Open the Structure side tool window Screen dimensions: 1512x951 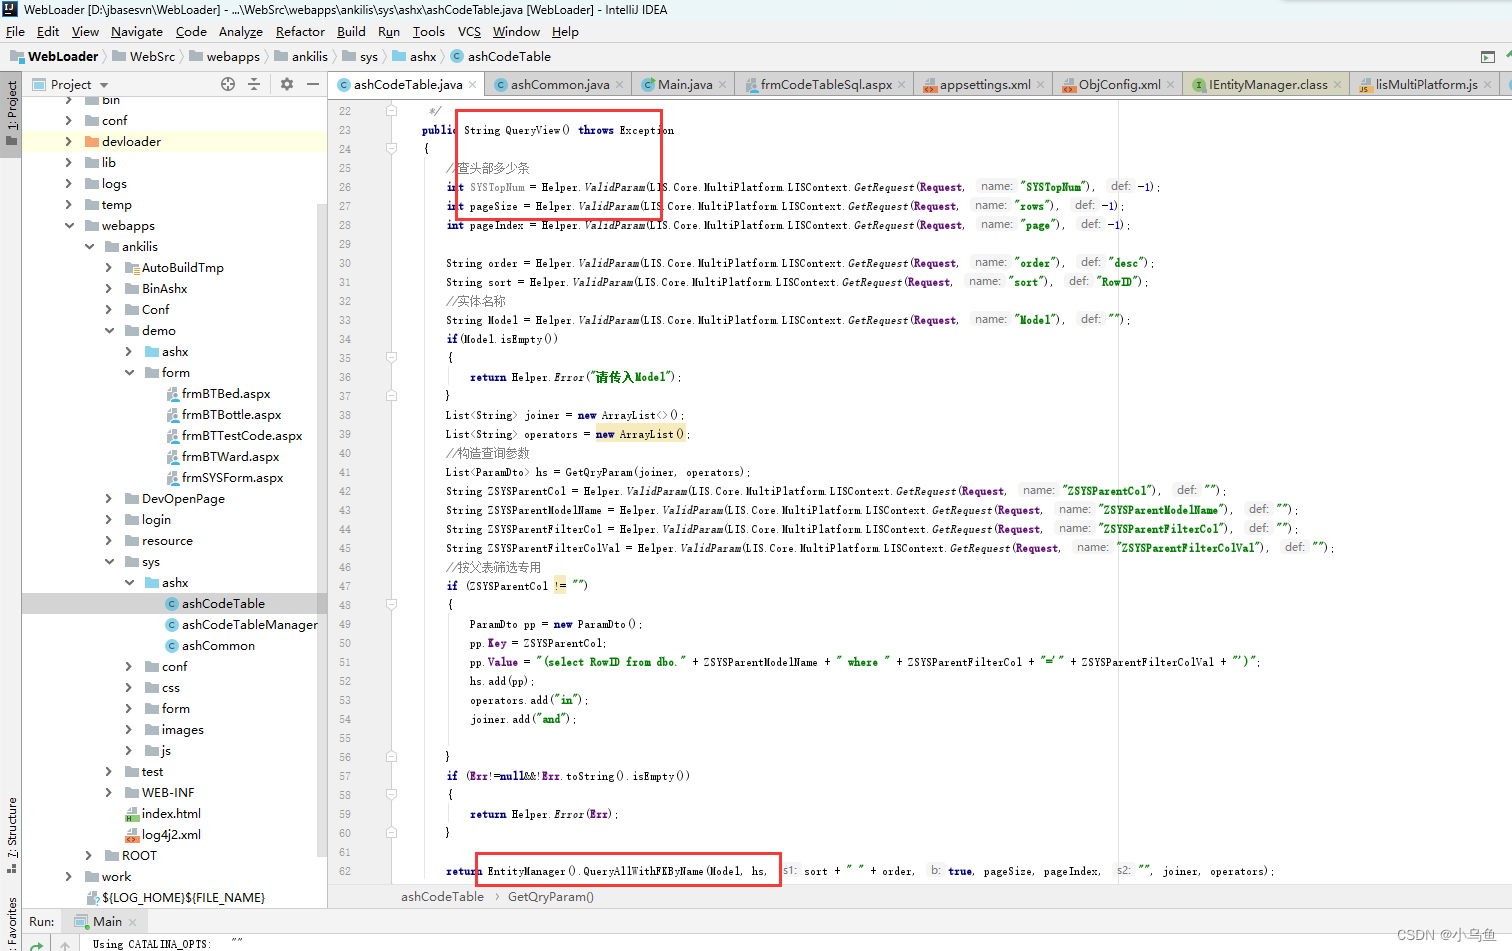tap(11, 835)
